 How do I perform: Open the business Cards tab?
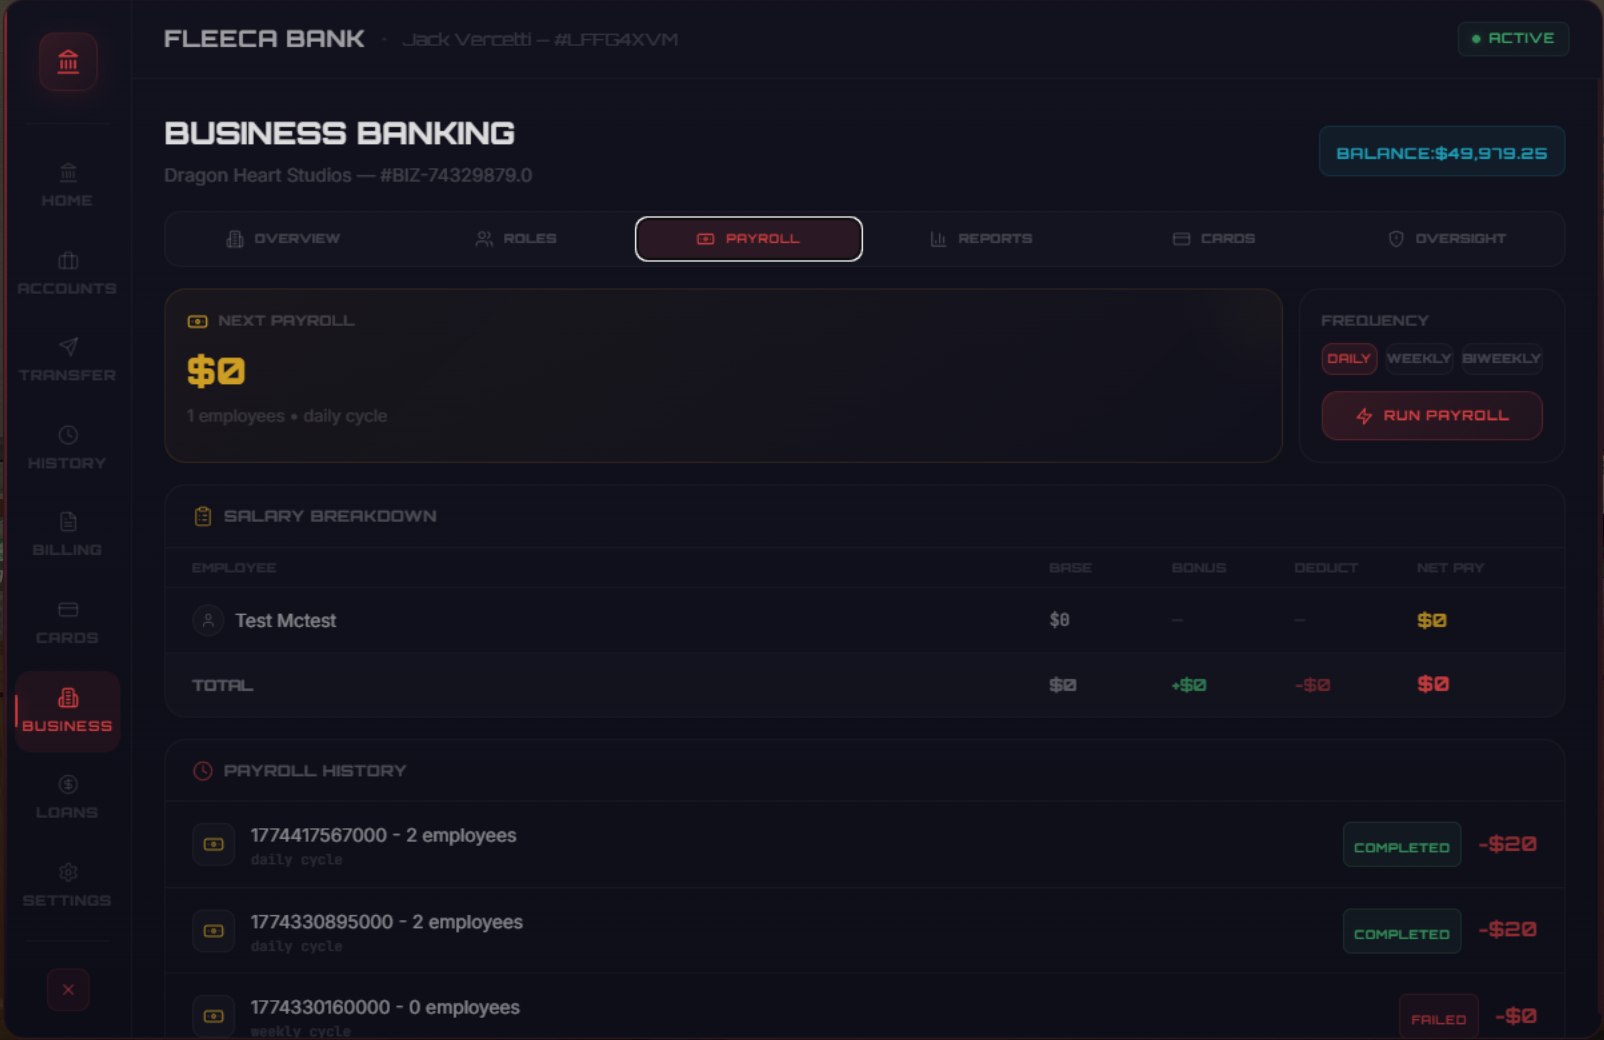point(1214,239)
